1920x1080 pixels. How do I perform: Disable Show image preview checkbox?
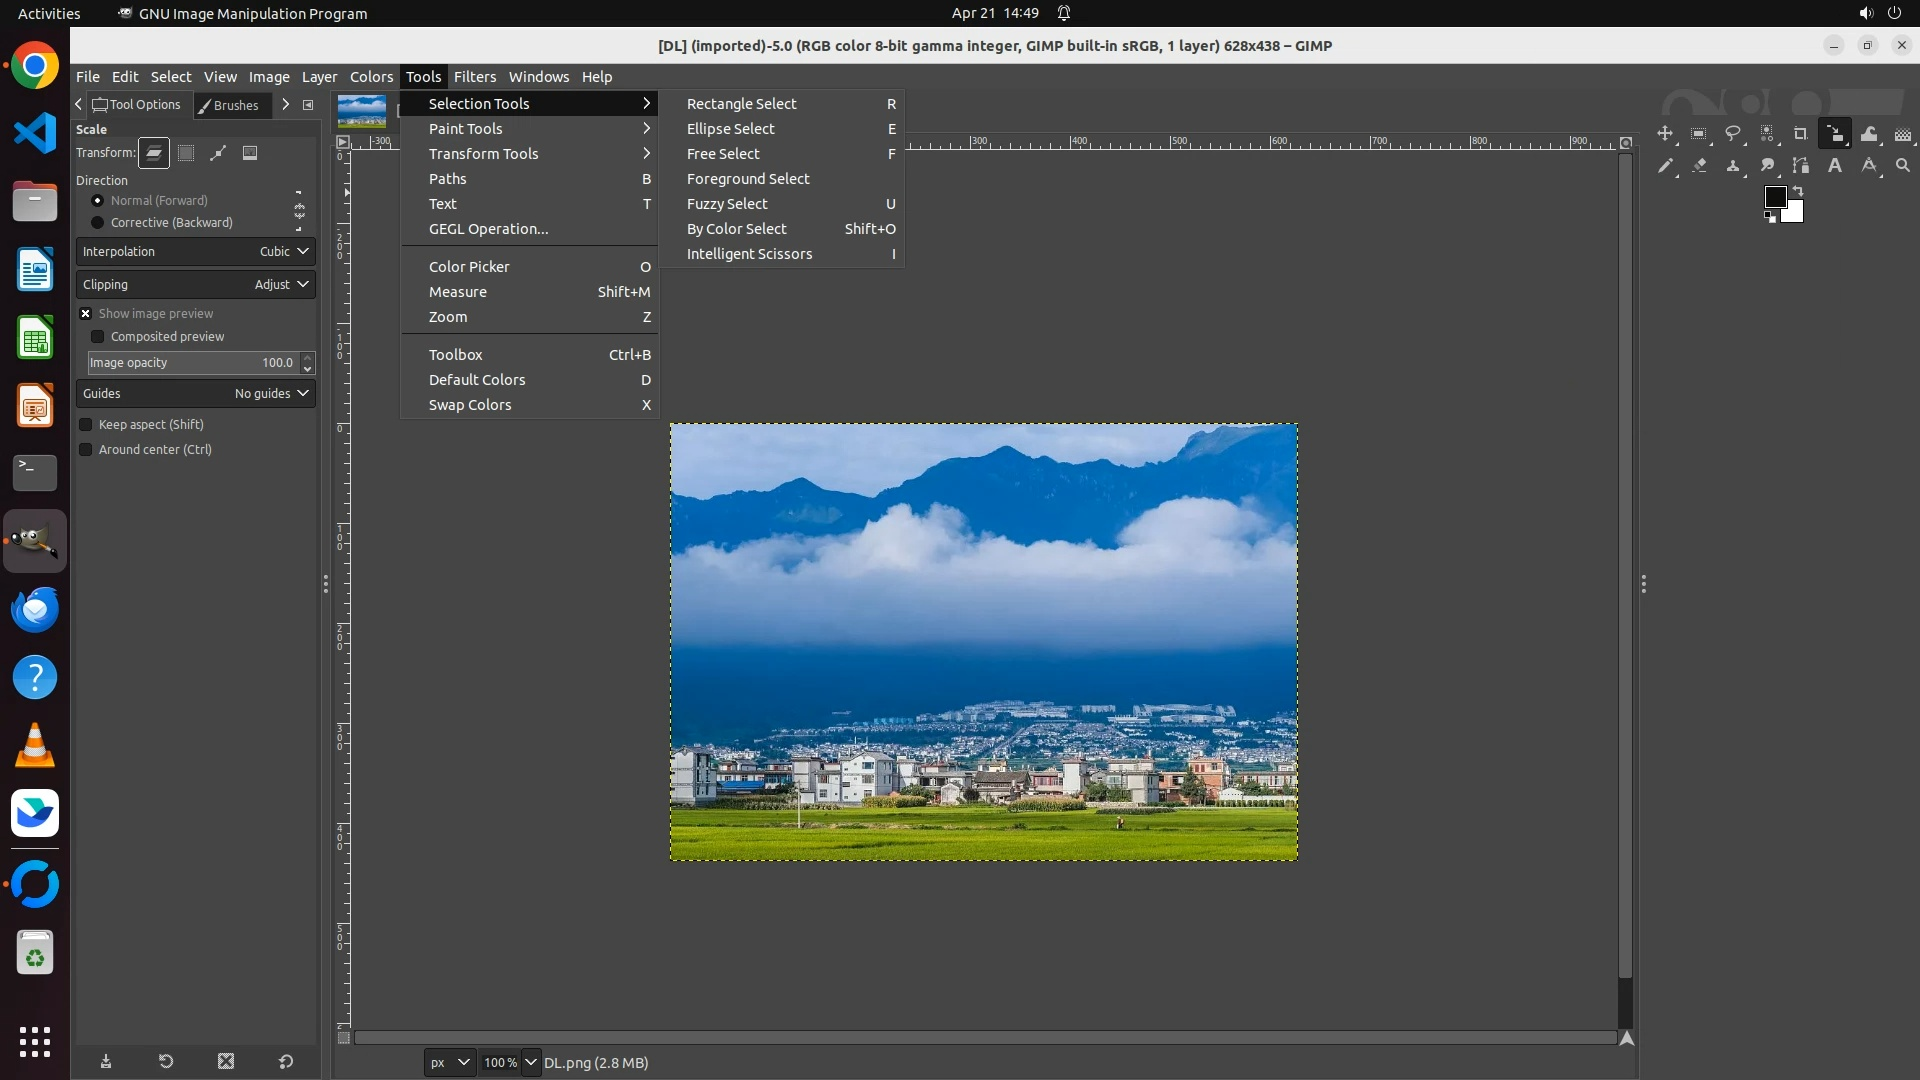click(x=86, y=314)
